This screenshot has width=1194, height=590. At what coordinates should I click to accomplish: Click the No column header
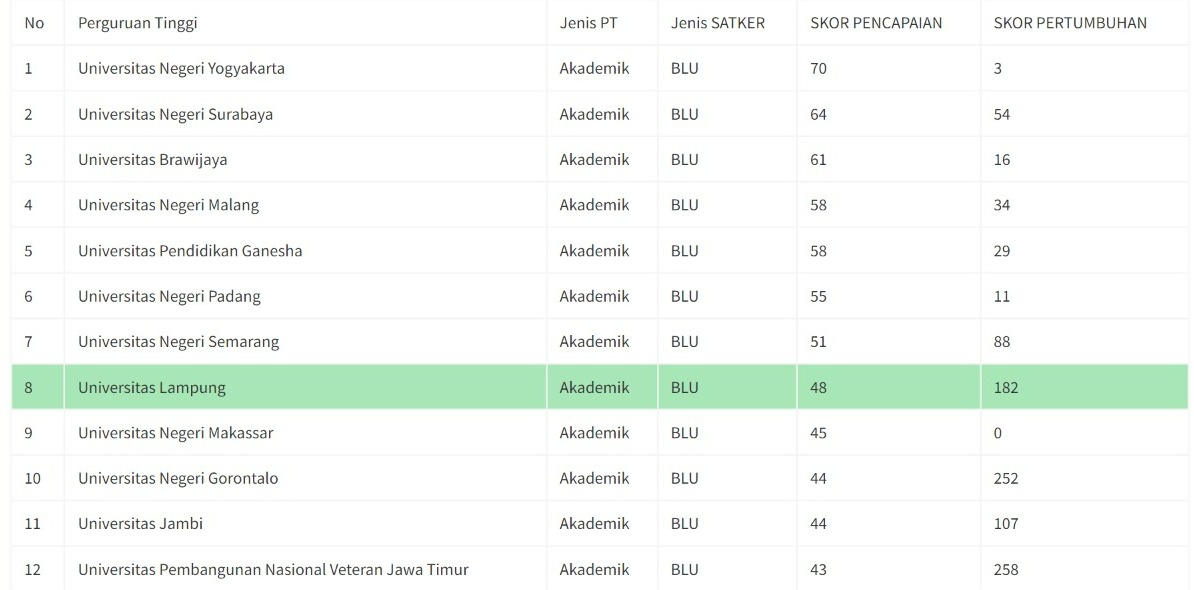pyautogui.click(x=34, y=23)
